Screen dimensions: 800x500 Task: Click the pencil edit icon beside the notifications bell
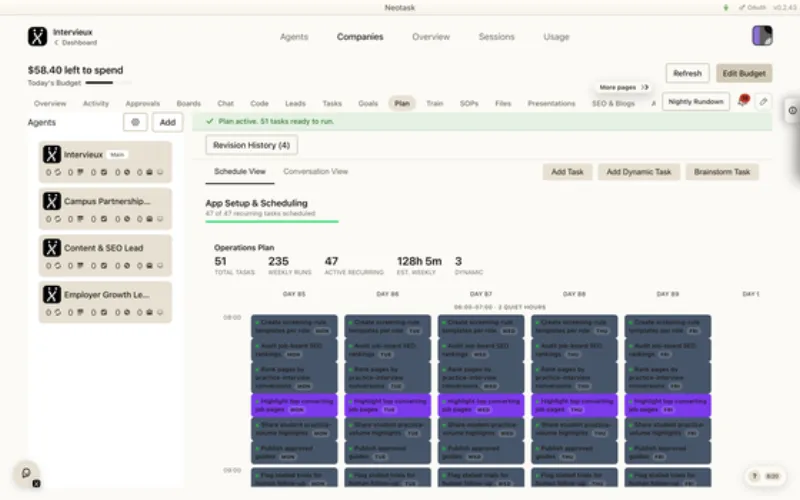[x=763, y=102]
